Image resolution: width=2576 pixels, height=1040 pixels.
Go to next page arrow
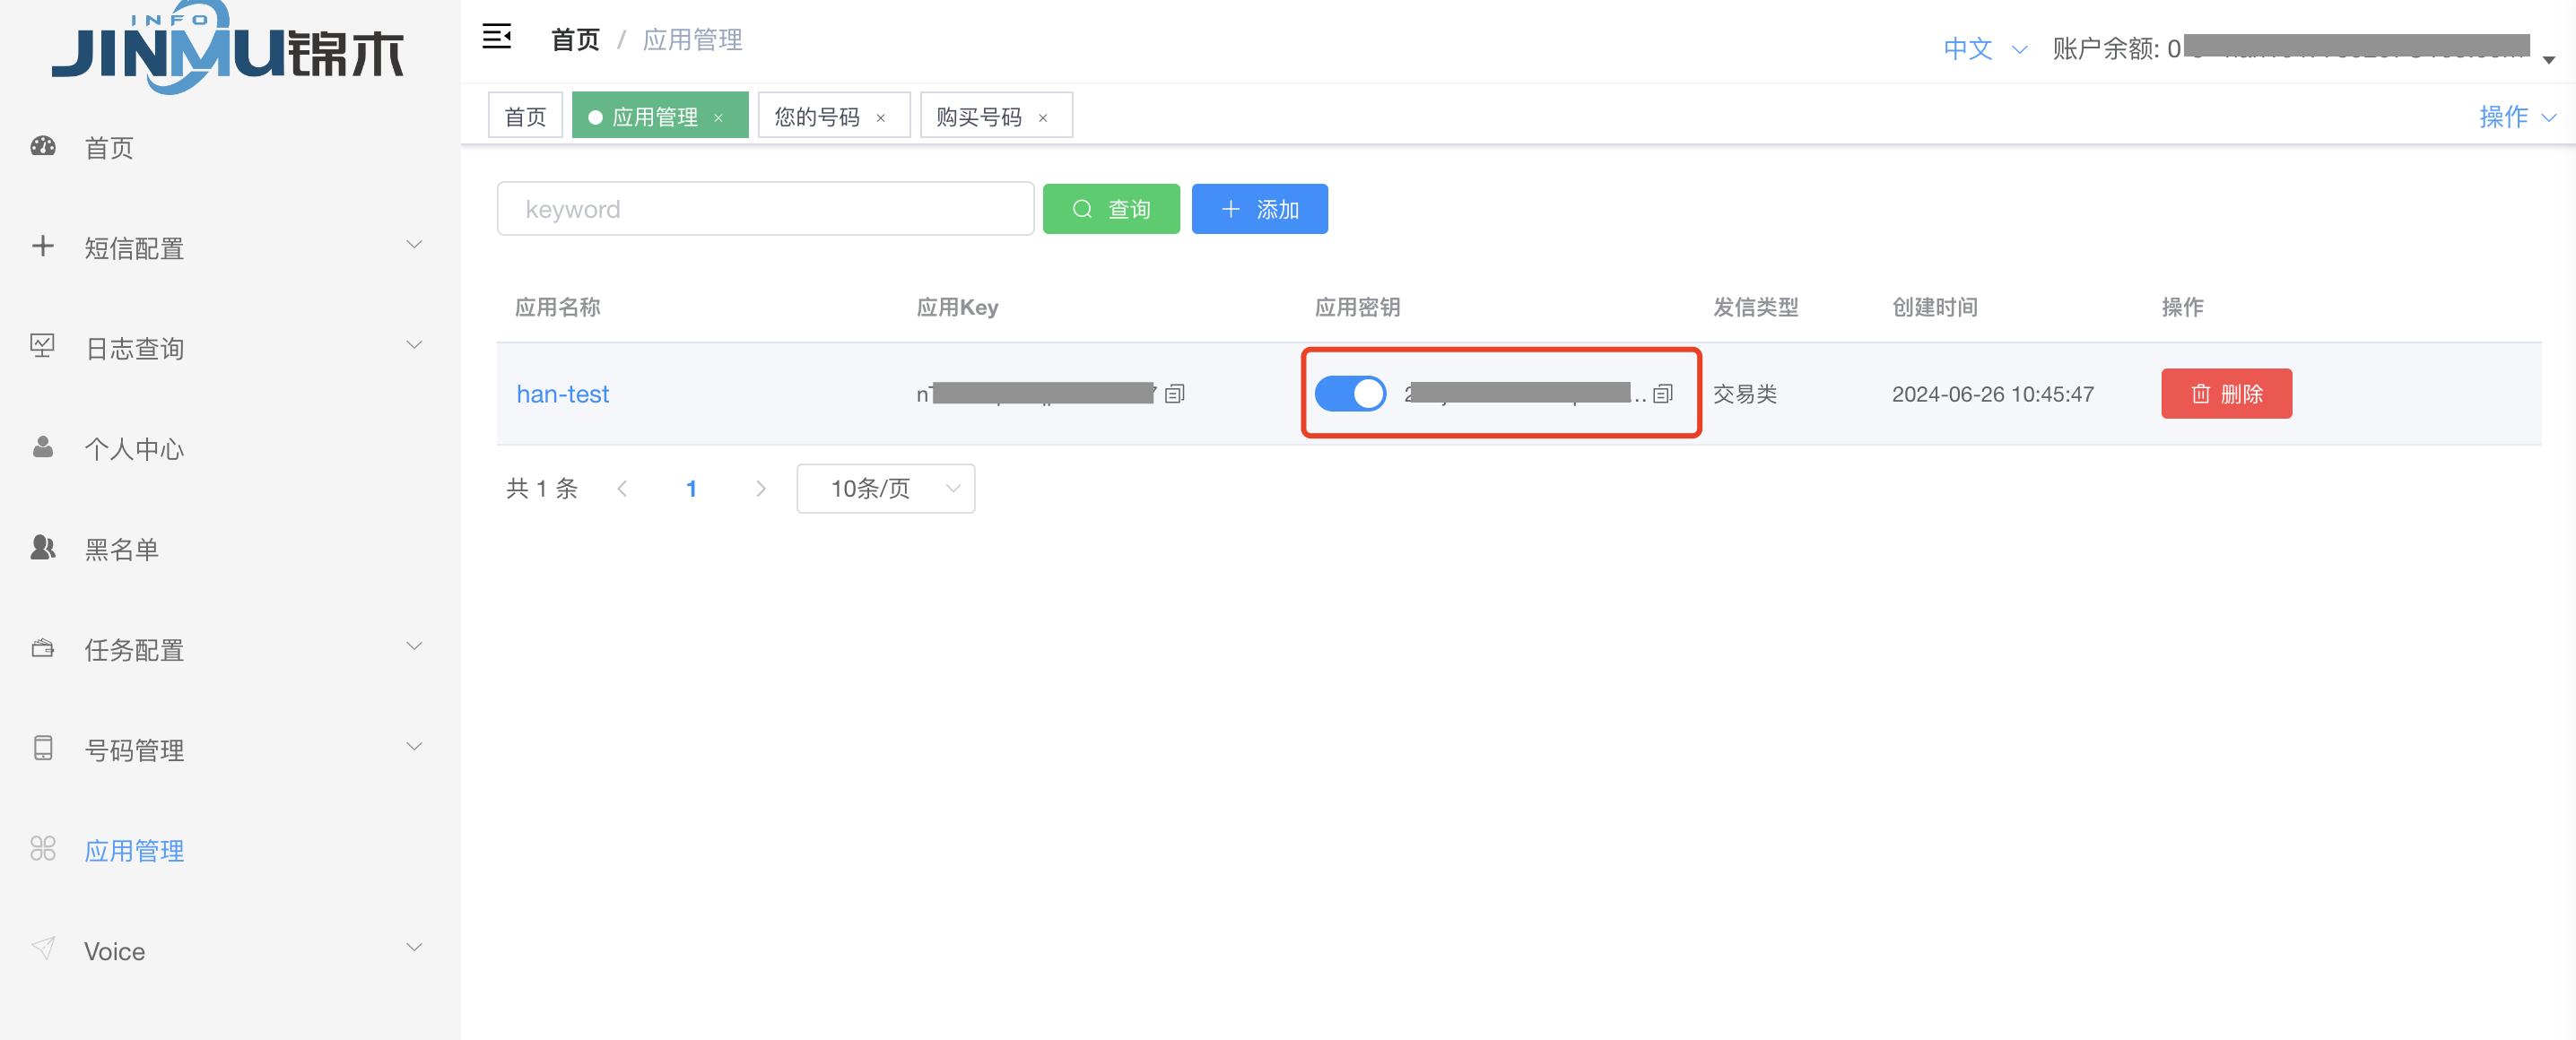pos(761,488)
